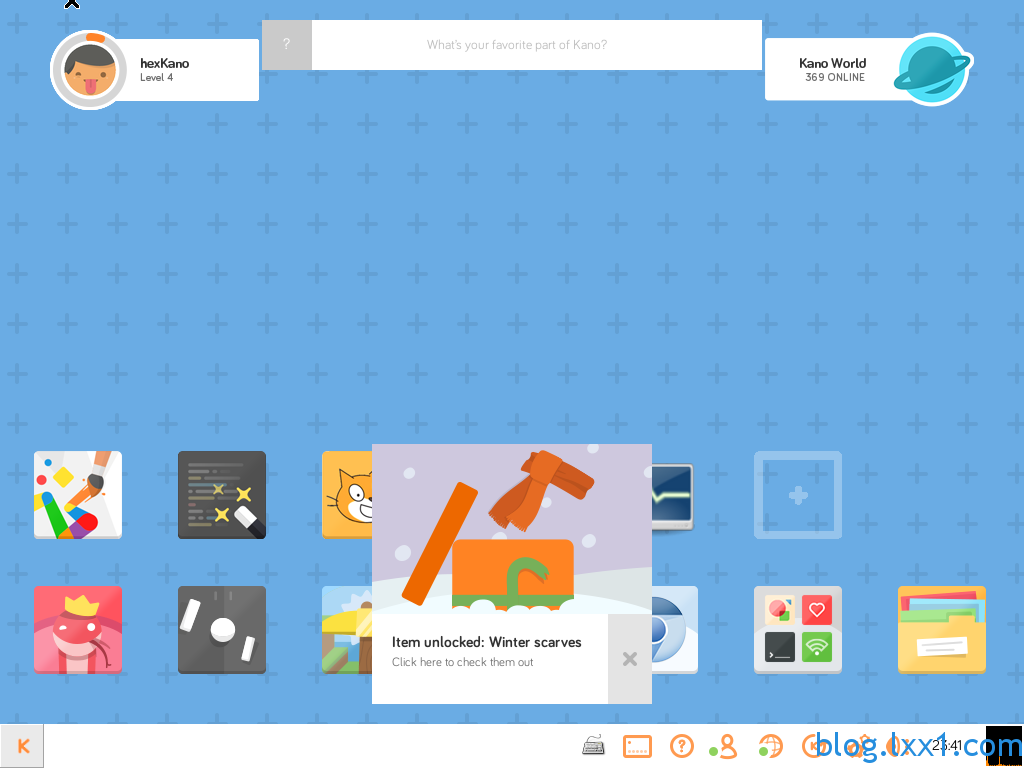Click the empty plus tile to add an app

pyautogui.click(x=798, y=495)
